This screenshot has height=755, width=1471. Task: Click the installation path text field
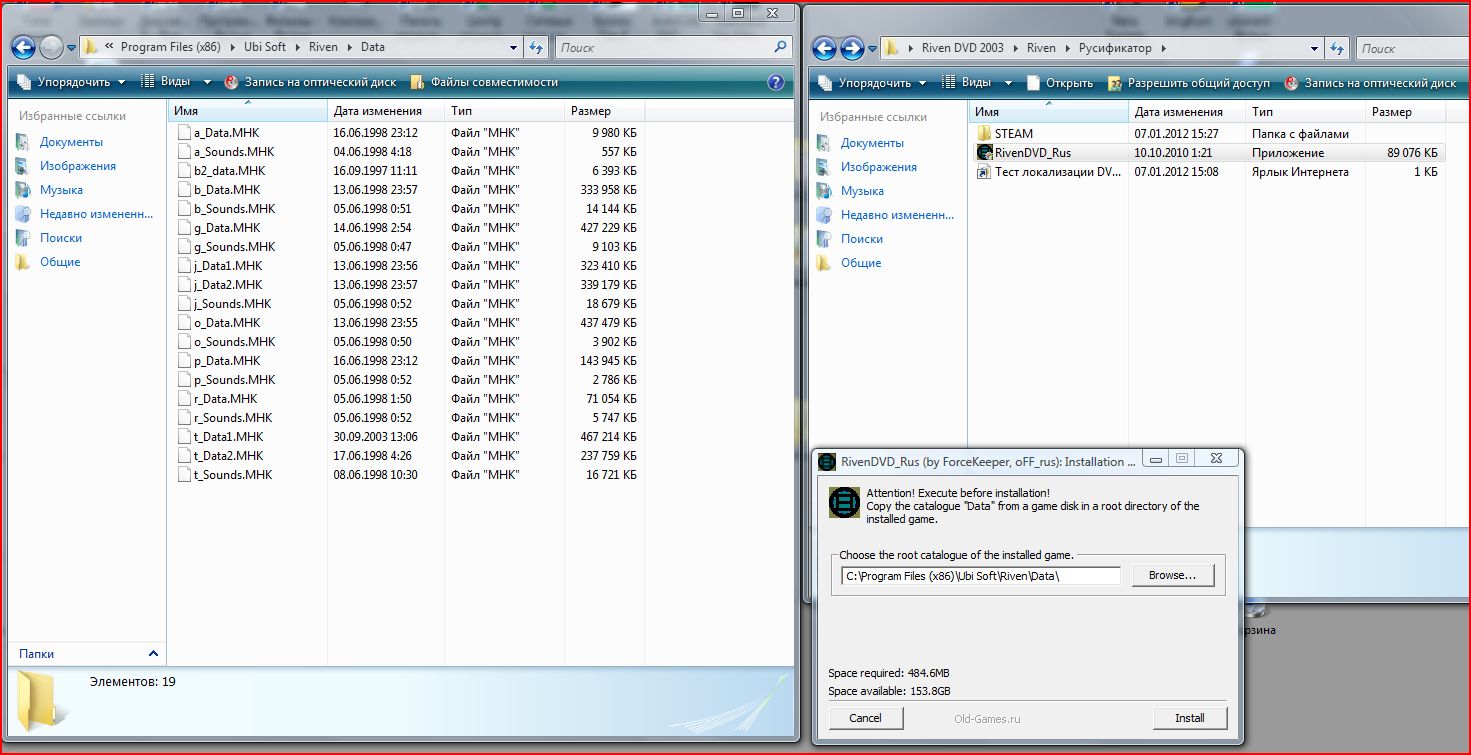tap(979, 576)
